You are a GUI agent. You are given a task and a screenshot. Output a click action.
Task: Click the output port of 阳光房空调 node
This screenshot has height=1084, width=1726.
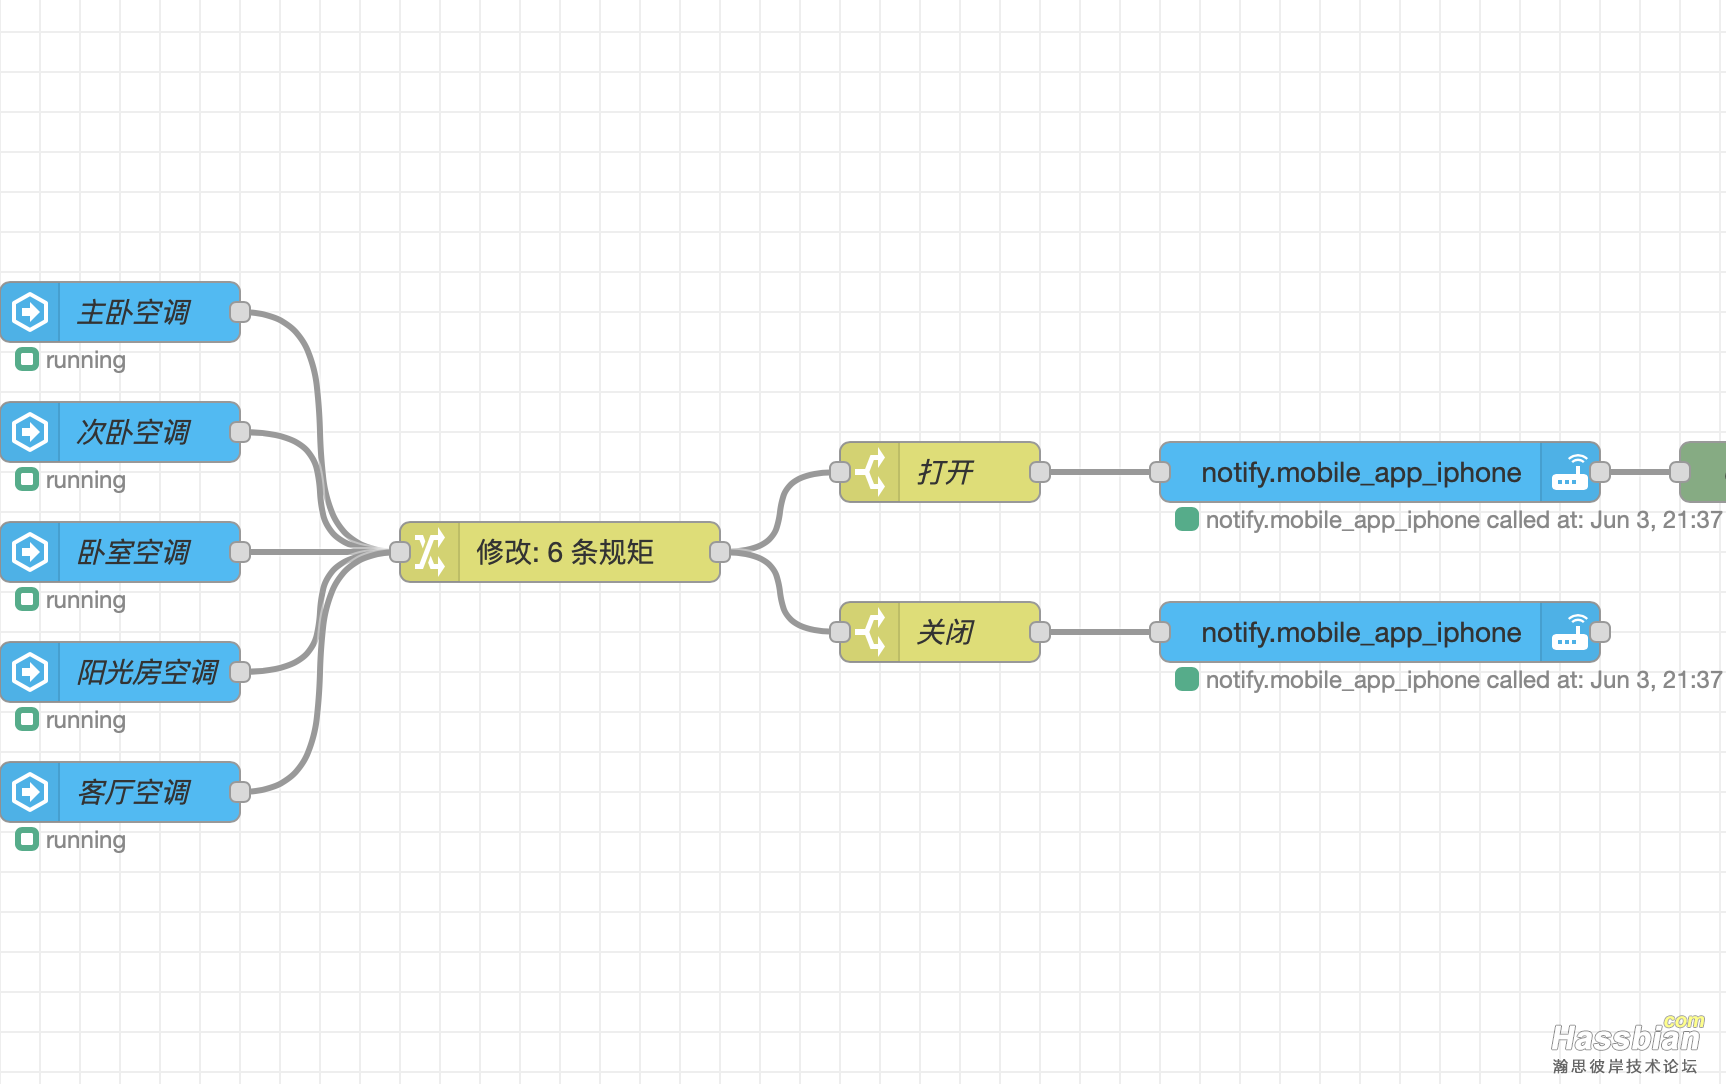240,672
